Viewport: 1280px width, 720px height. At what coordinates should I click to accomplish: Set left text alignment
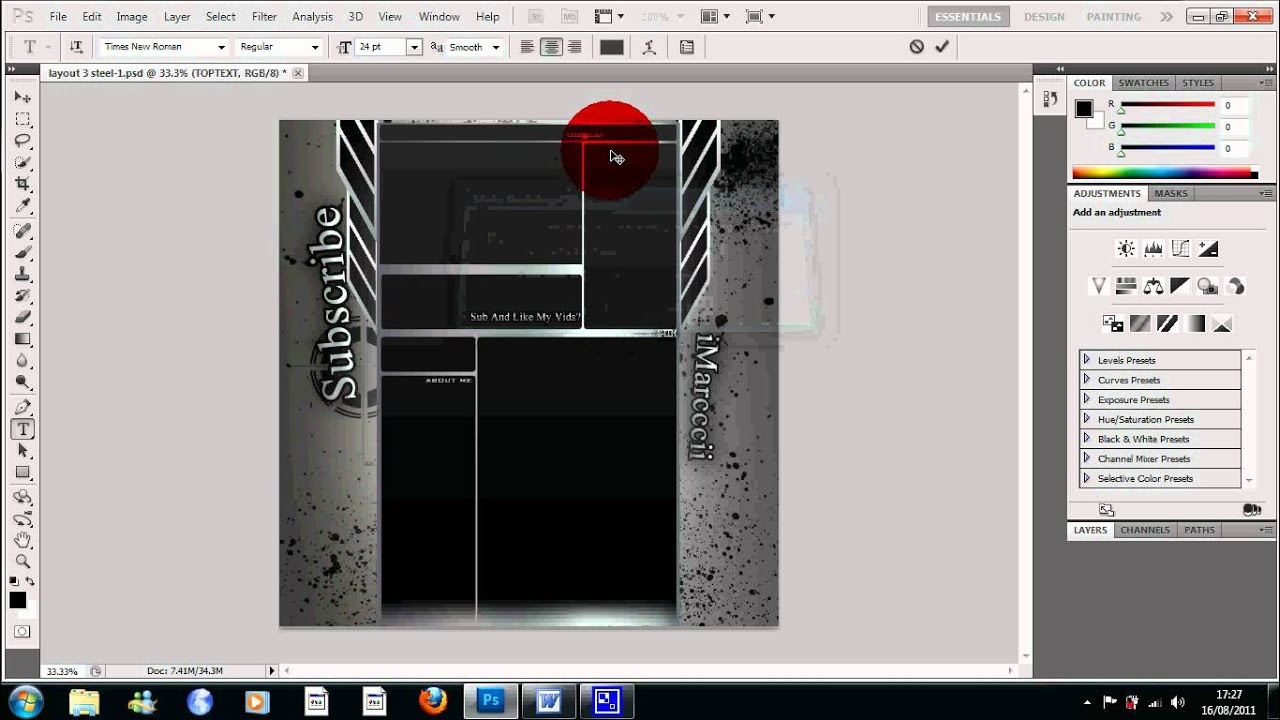527,47
